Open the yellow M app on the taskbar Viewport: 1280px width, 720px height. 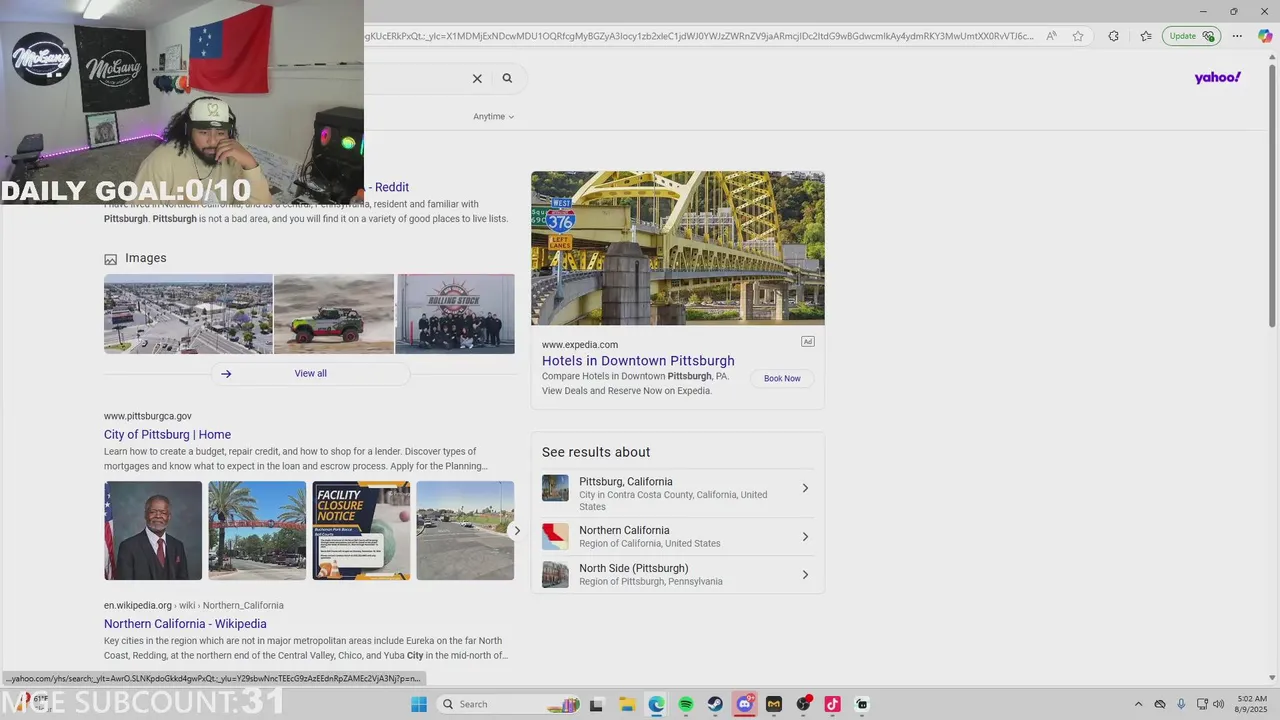[774, 704]
